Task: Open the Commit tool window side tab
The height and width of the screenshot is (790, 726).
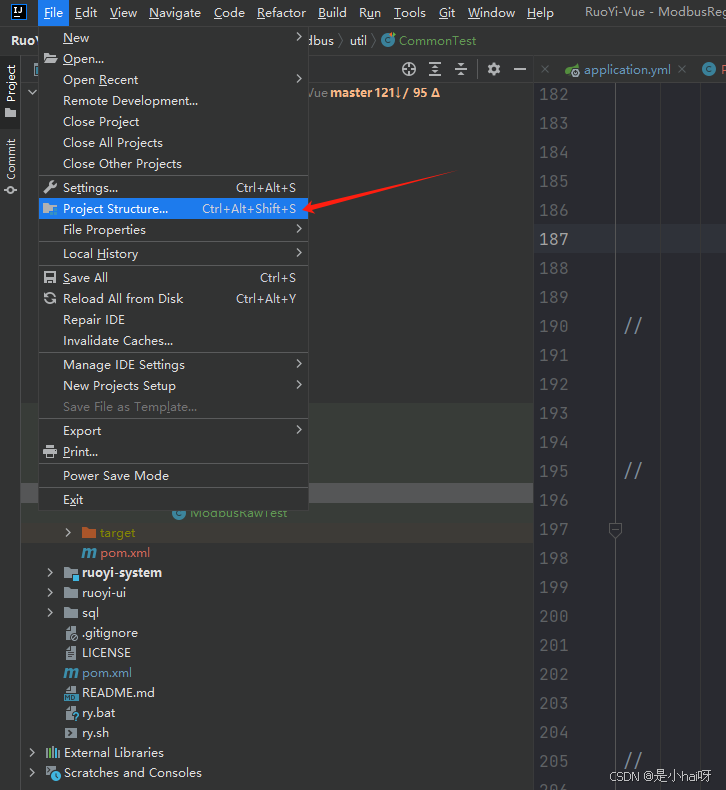Action: click(x=11, y=166)
